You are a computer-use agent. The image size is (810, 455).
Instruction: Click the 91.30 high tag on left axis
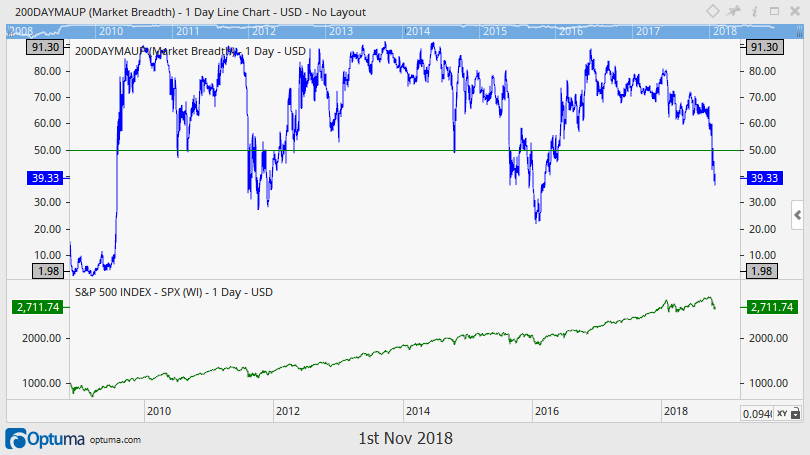point(45,47)
